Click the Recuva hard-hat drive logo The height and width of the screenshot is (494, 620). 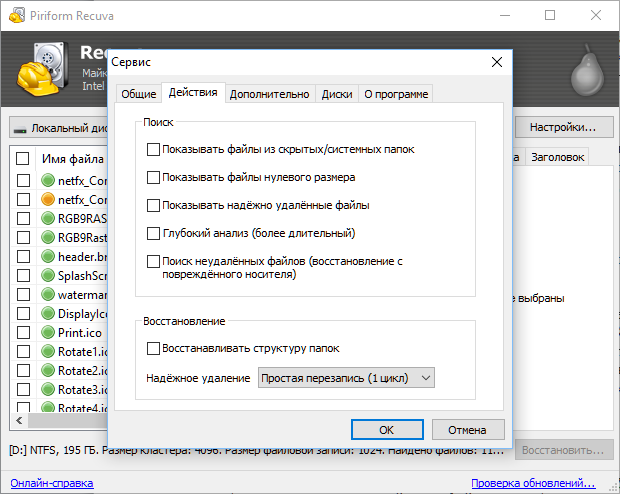coord(43,69)
